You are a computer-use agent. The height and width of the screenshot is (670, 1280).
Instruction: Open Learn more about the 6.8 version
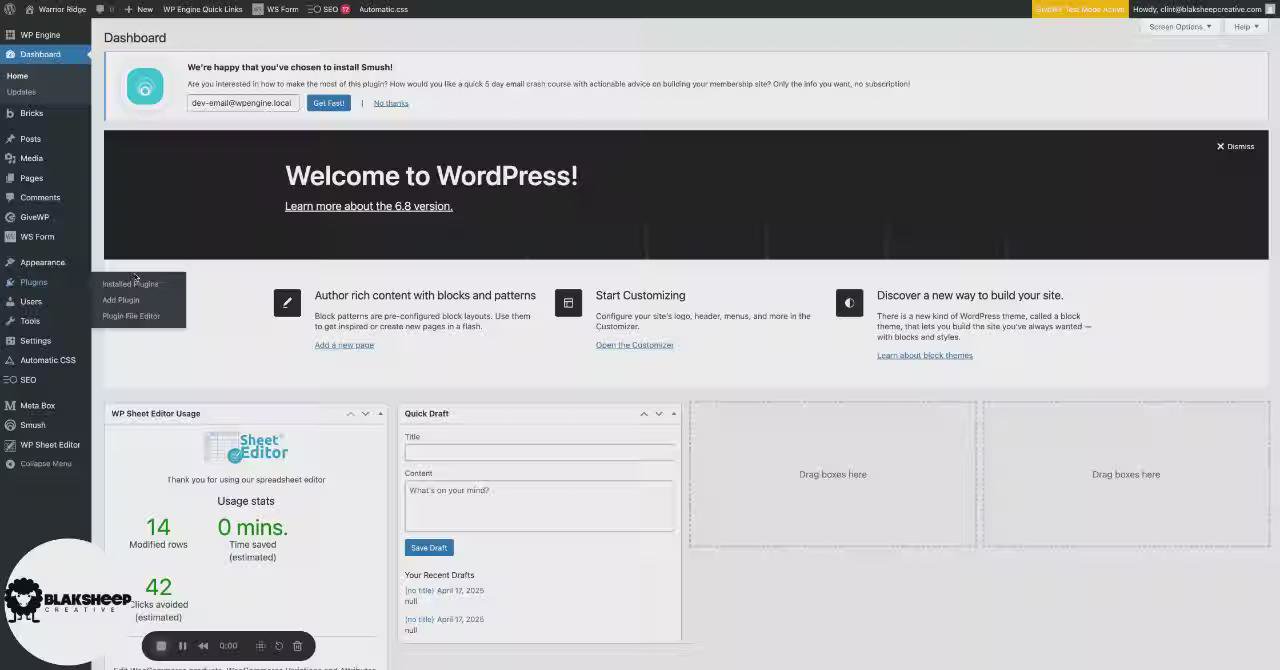point(369,206)
